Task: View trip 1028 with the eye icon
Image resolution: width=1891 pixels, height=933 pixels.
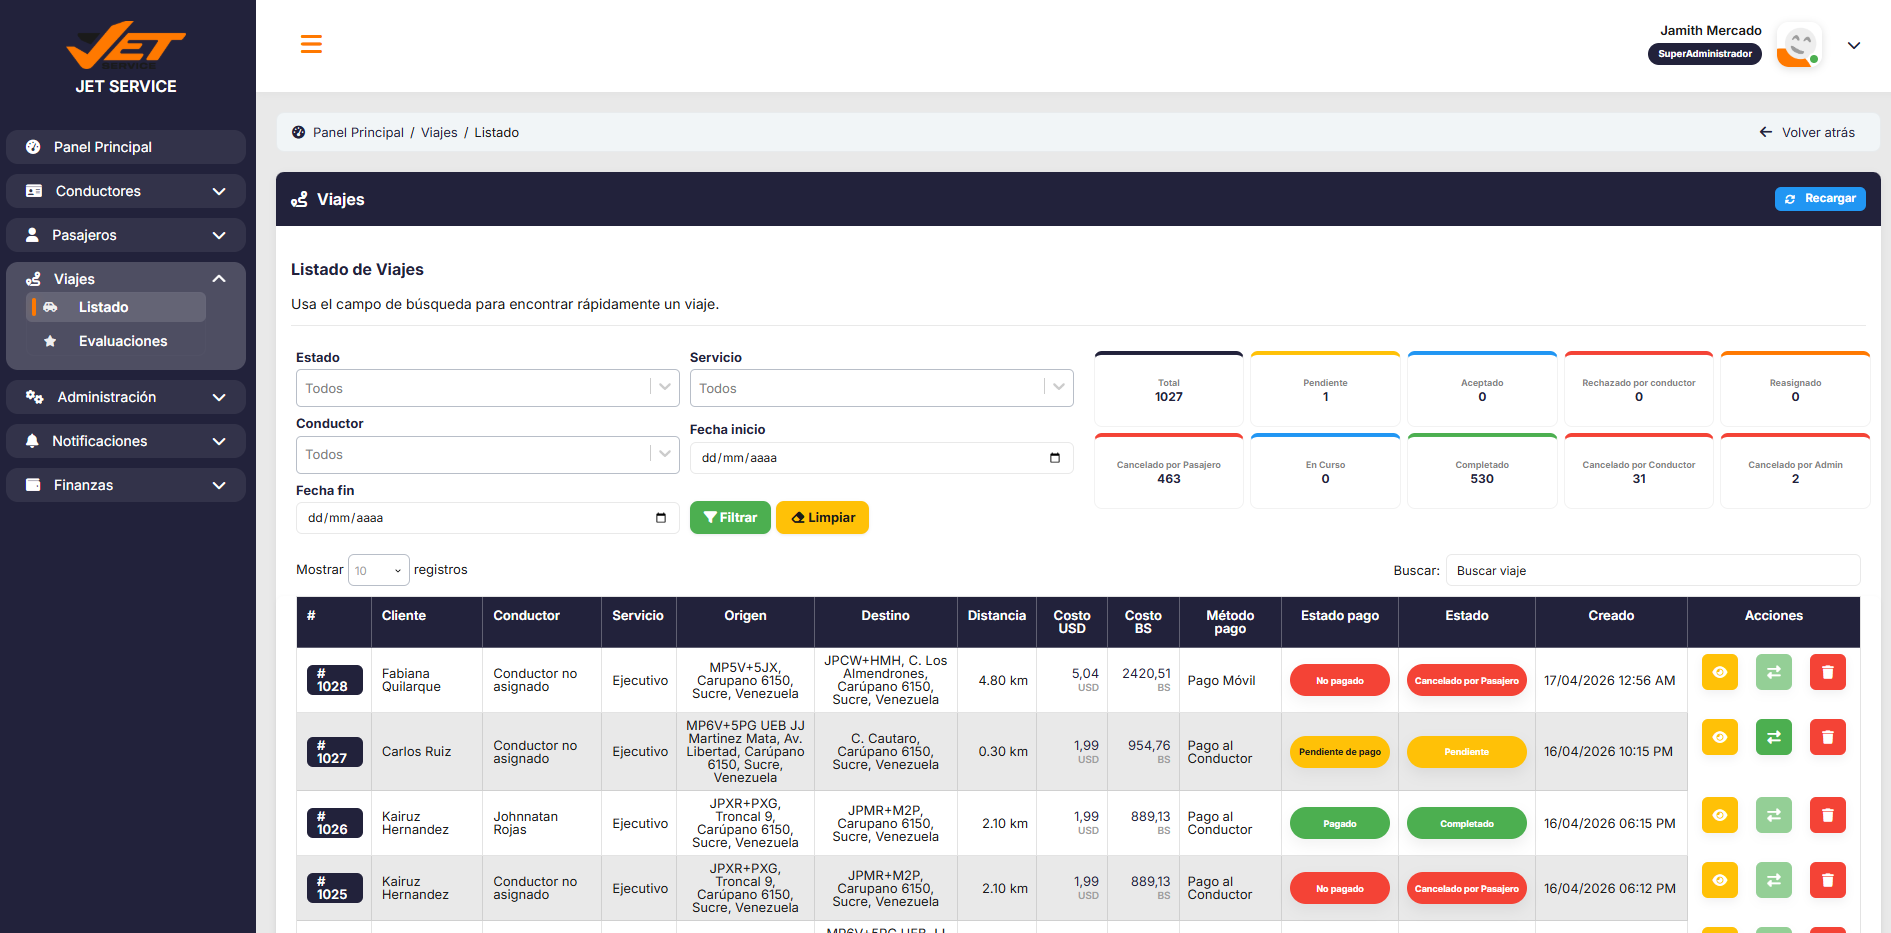Action: point(1720,672)
